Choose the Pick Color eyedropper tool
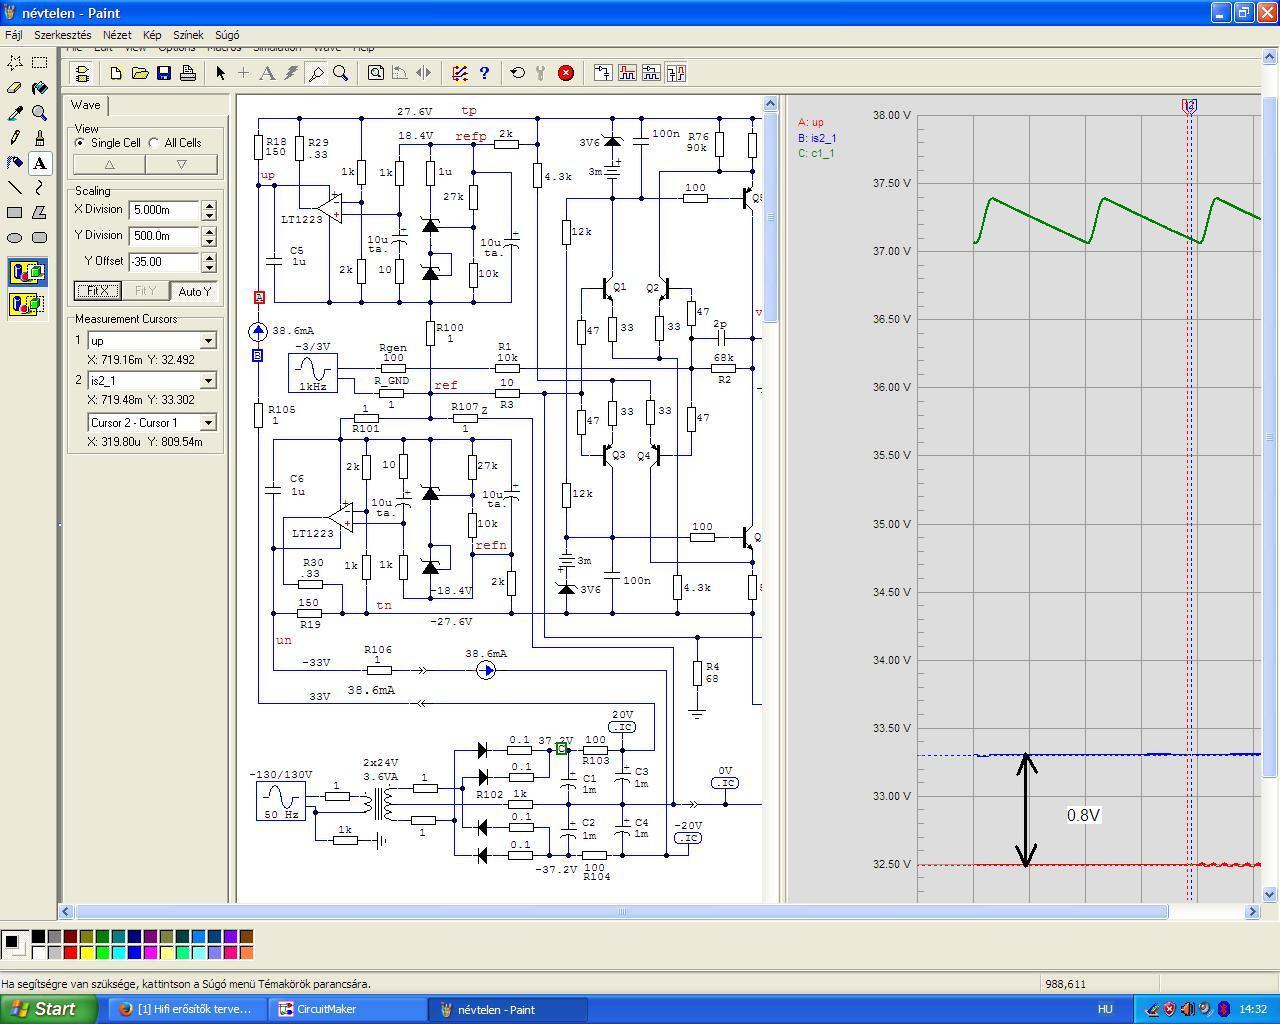The height and width of the screenshot is (1024, 1280). point(14,113)
